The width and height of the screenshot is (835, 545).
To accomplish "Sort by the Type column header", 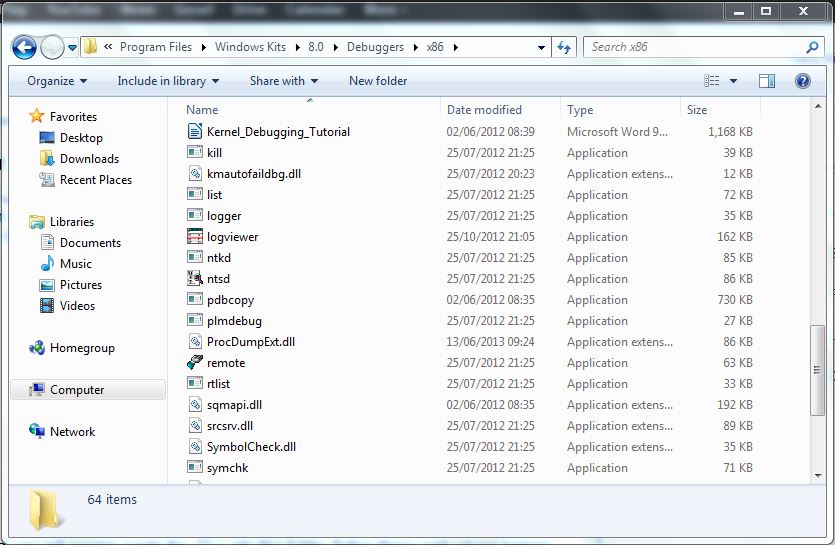I will click(x=580, y=110).
